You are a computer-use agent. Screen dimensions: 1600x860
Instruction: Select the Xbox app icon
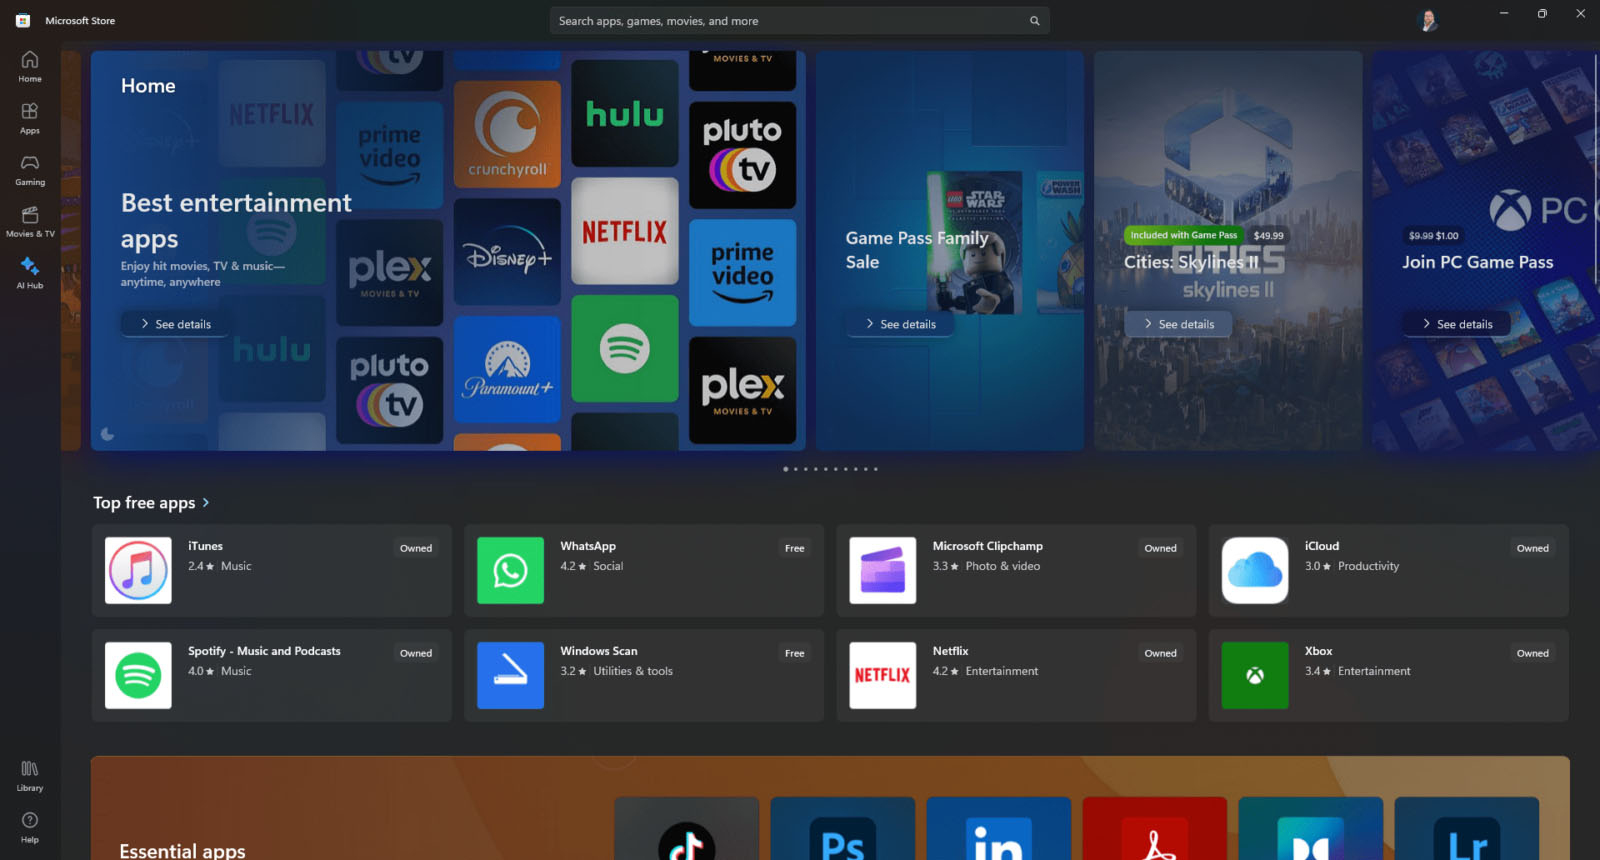click(1254, 675)
